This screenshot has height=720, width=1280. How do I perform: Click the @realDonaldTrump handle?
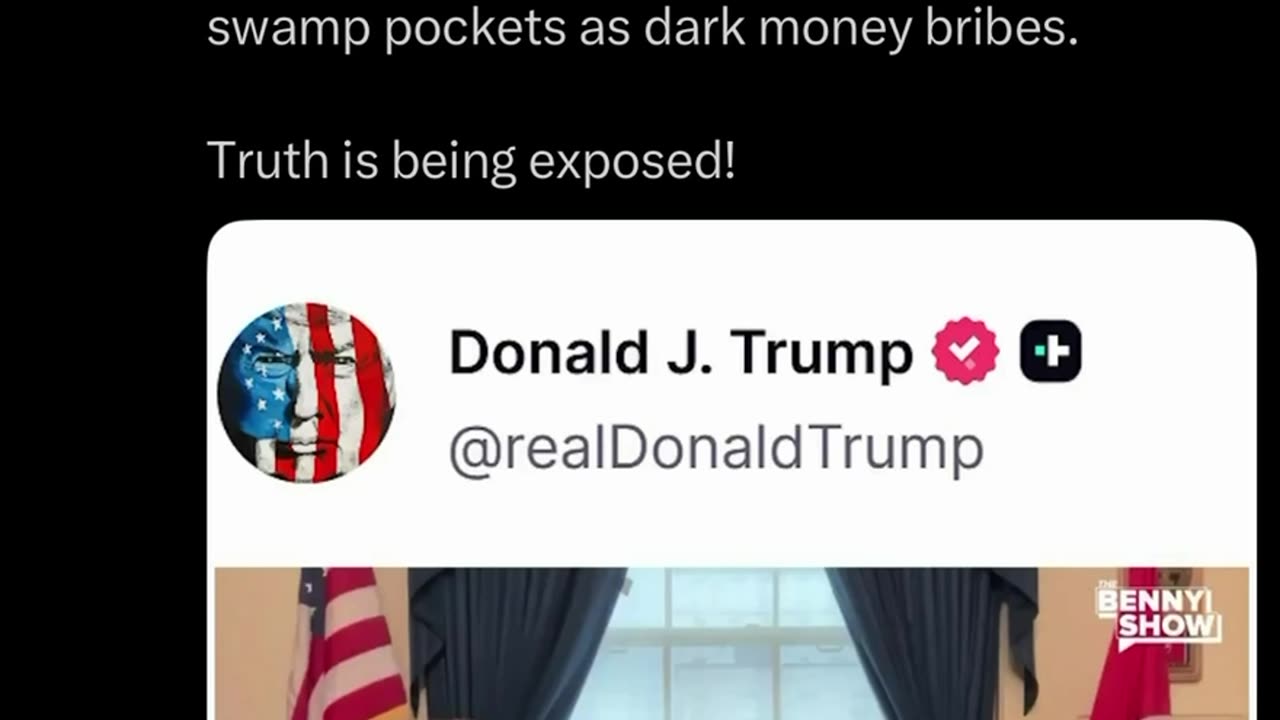point(716,448)
